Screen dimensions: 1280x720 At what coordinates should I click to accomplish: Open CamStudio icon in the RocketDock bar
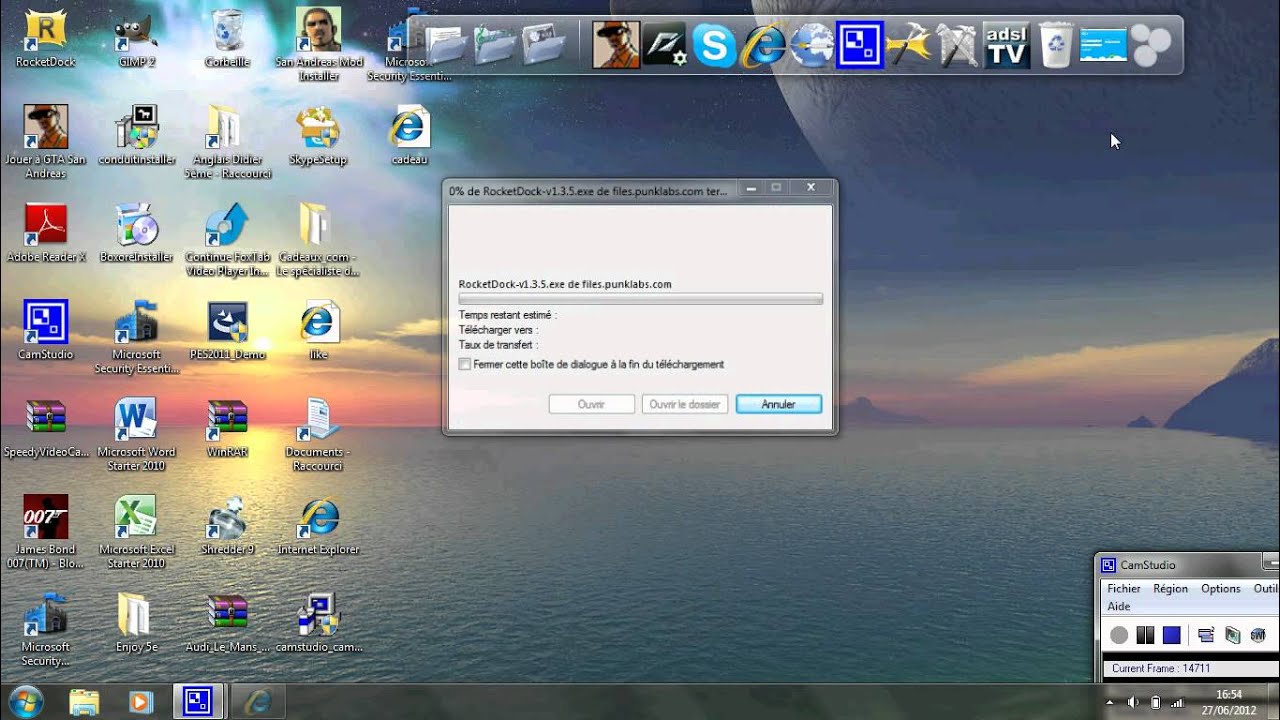tap(860, 46)
